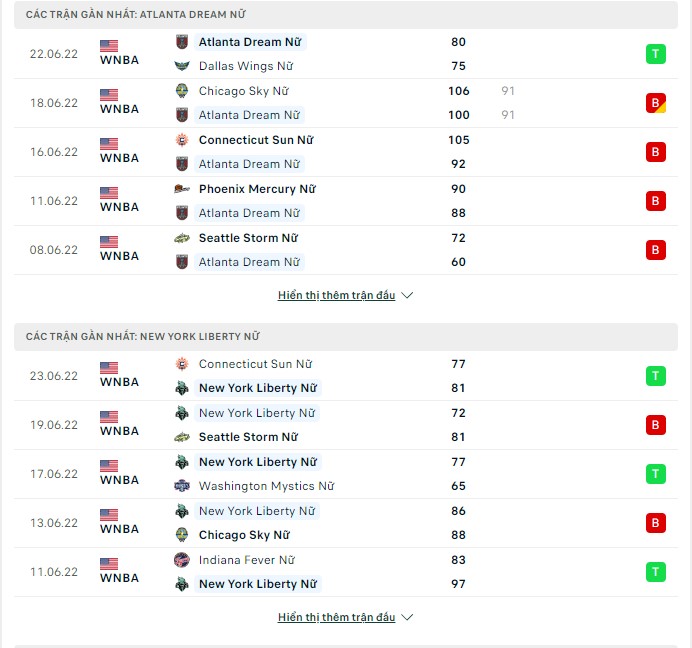This screenshot has height=648, width=692.
Task: Click the green T badge for 22.06.22 match
Action: (x=655, y=54)
